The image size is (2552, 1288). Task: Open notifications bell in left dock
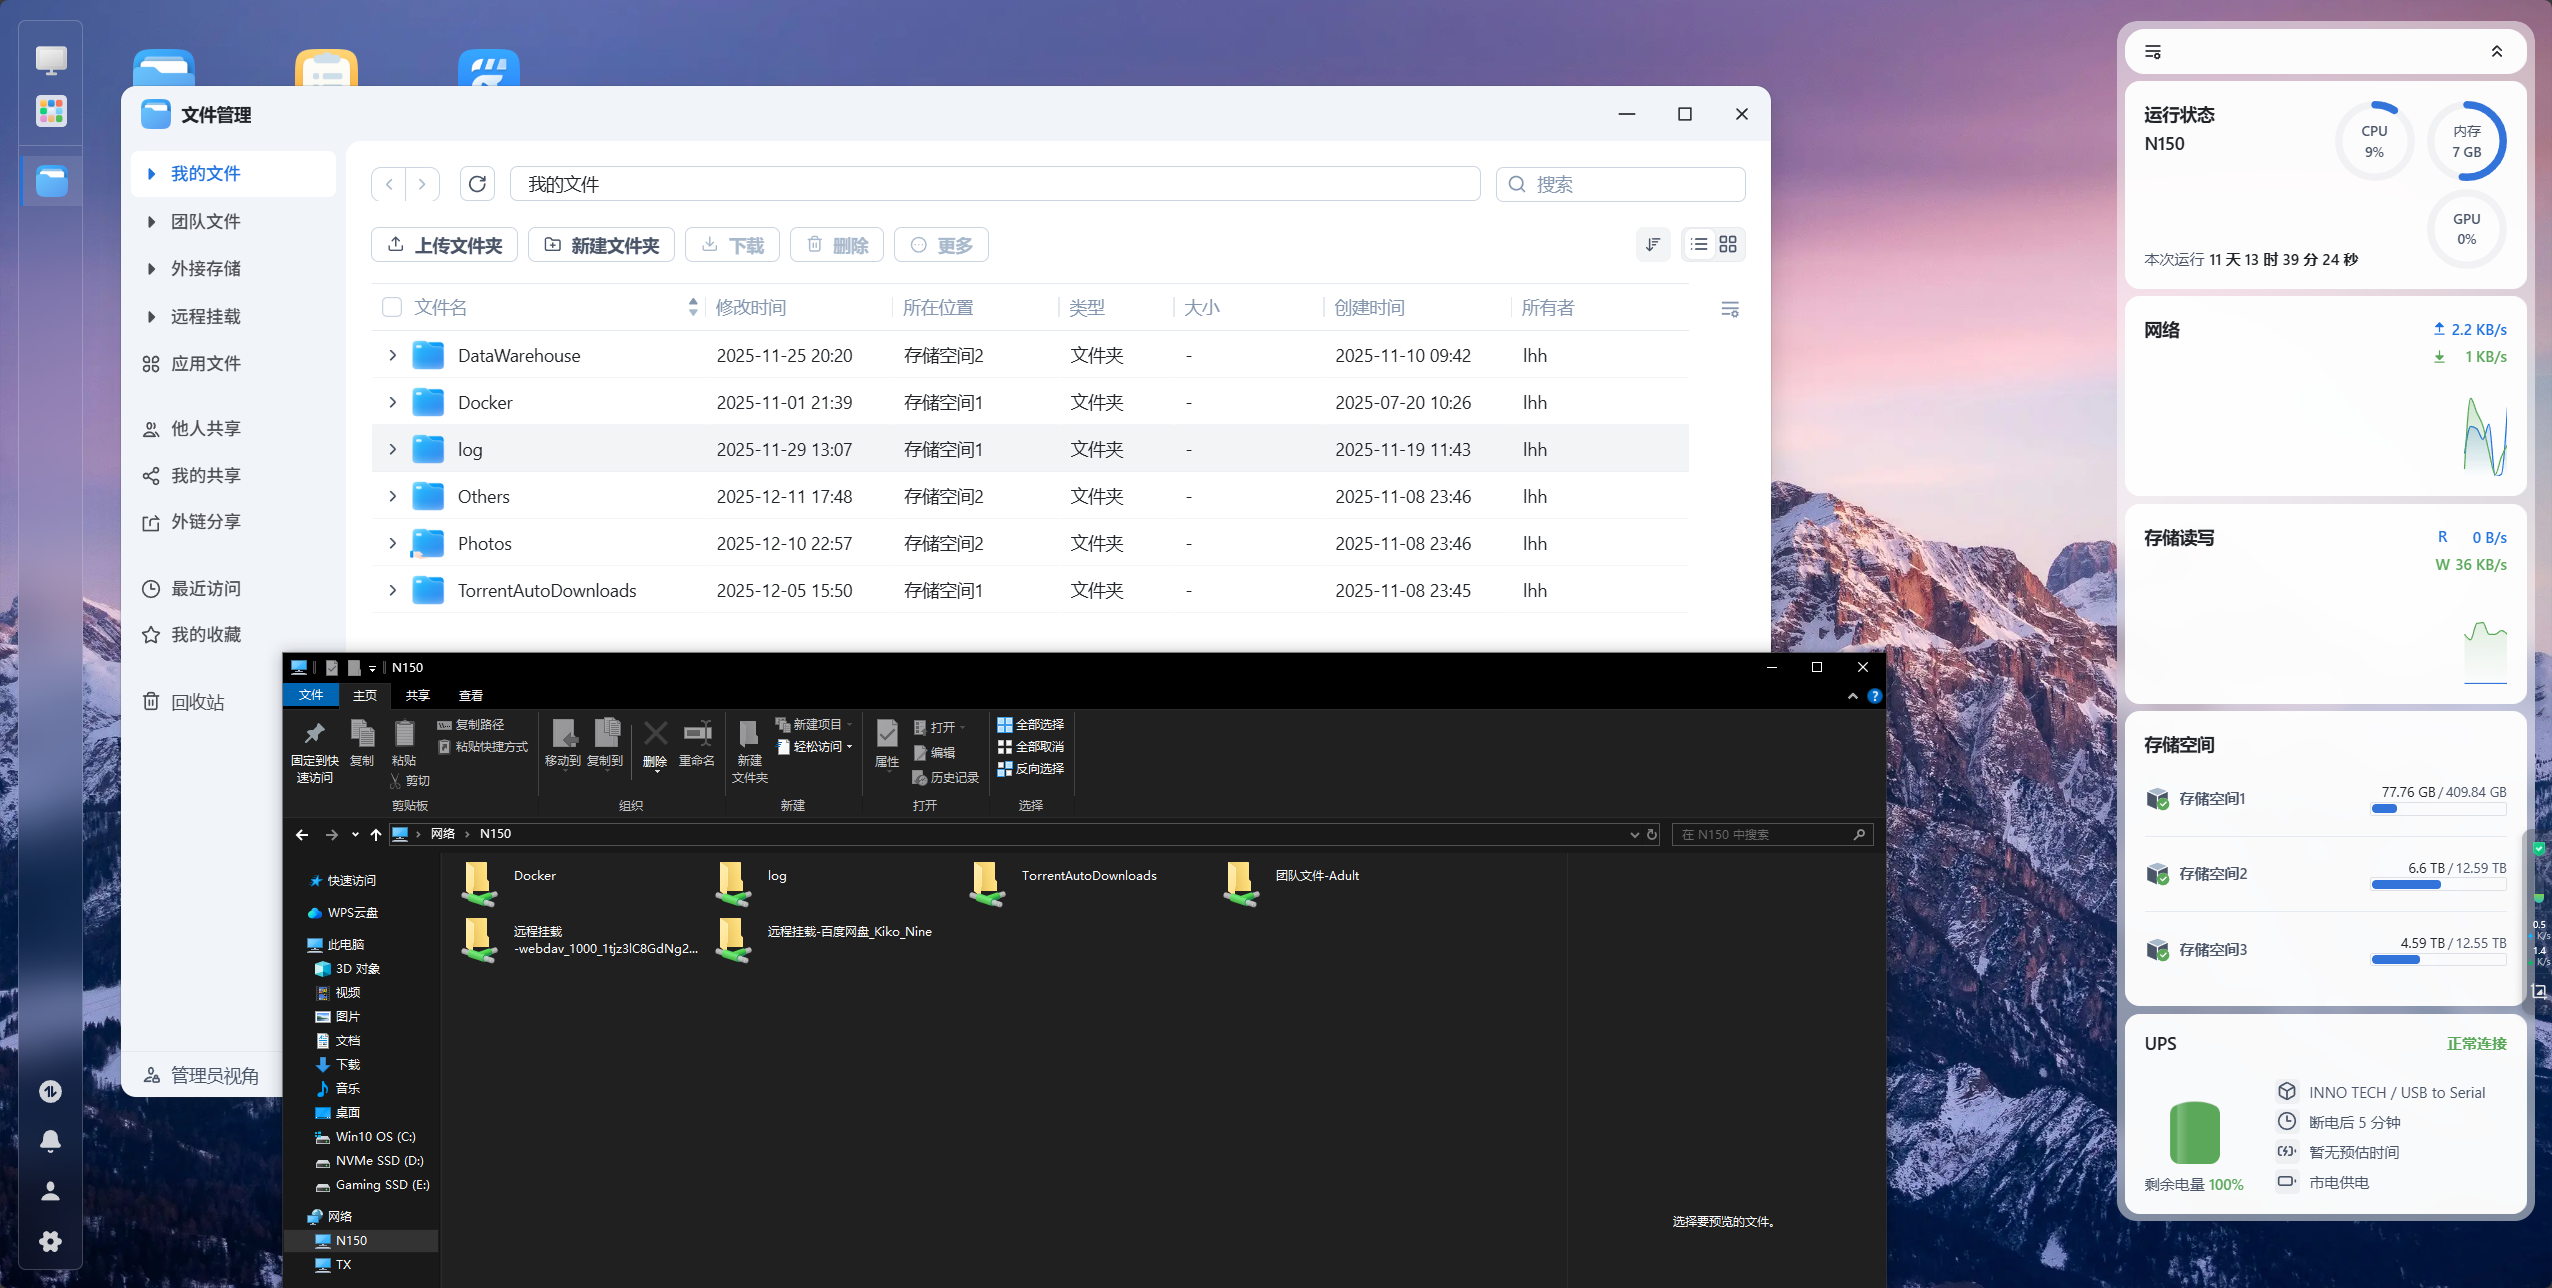[50, 1141]
